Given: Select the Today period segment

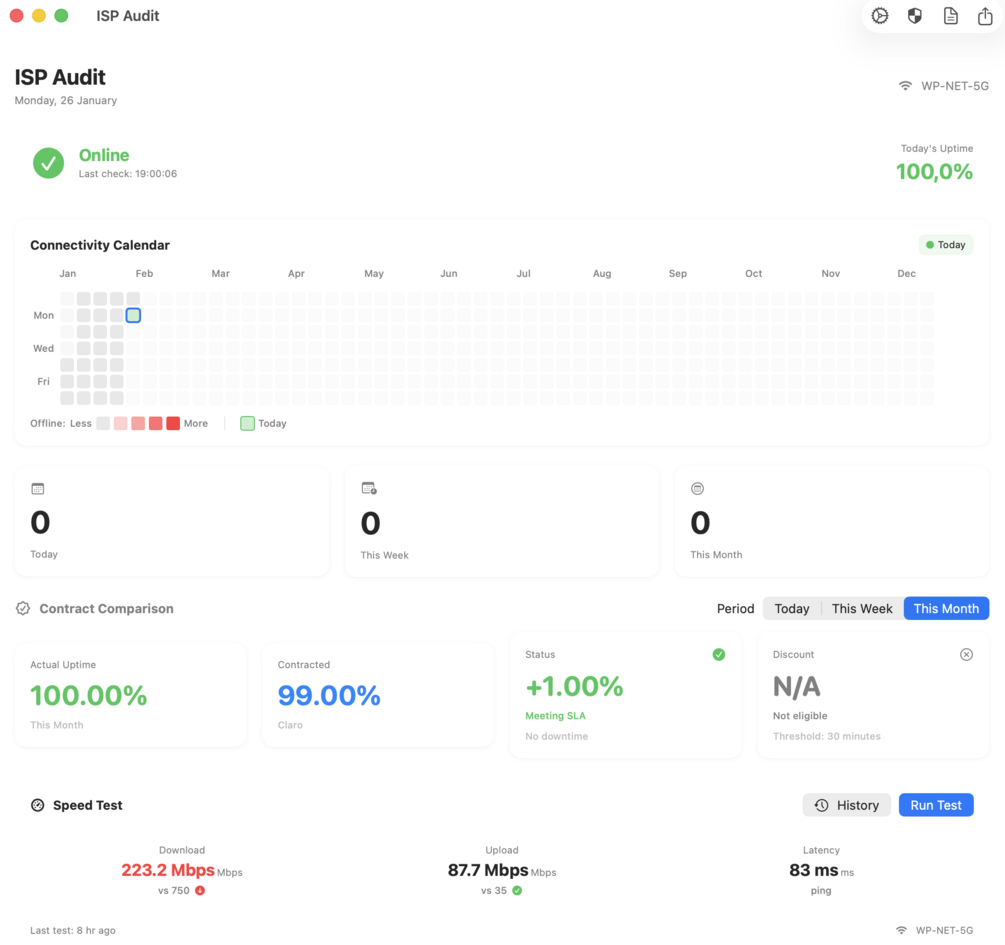Looking at the screenshot, I should (792, 608).
